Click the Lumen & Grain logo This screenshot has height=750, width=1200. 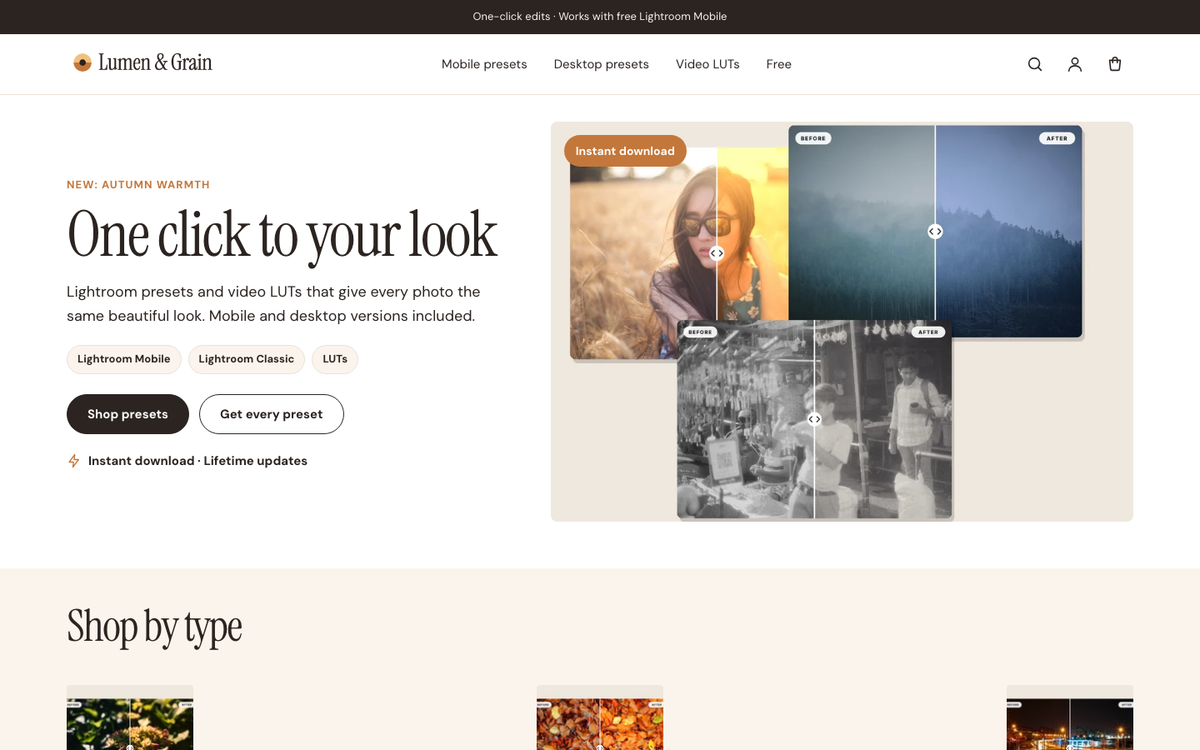click(x=142, y=63)
